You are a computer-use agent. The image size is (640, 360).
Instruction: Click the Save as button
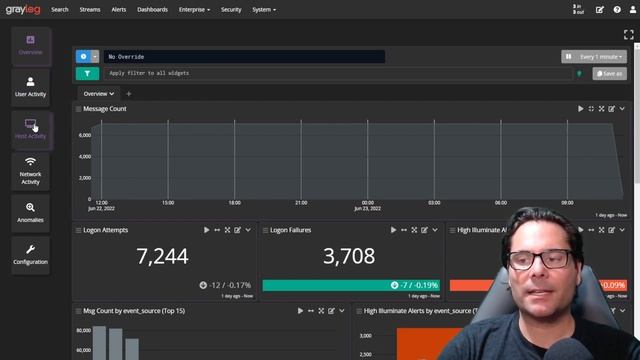[609, 73]
